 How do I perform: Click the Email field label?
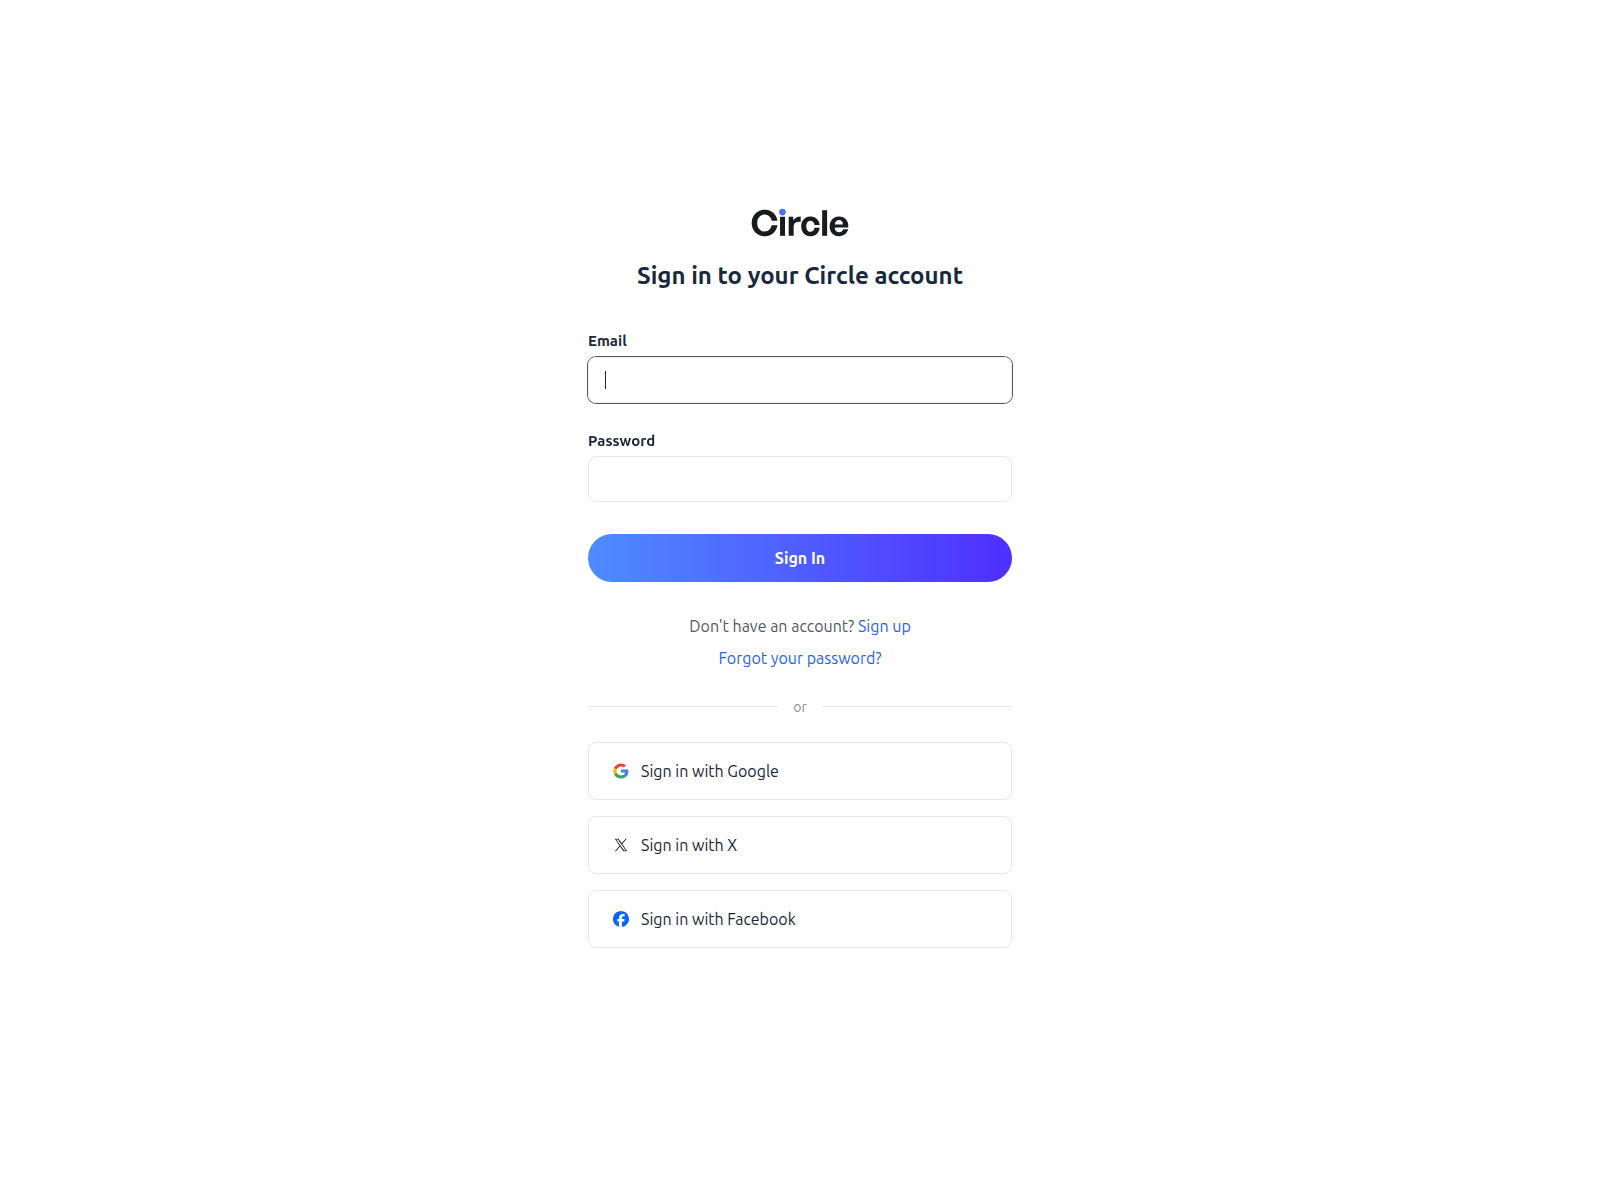[x=607, y=340]
